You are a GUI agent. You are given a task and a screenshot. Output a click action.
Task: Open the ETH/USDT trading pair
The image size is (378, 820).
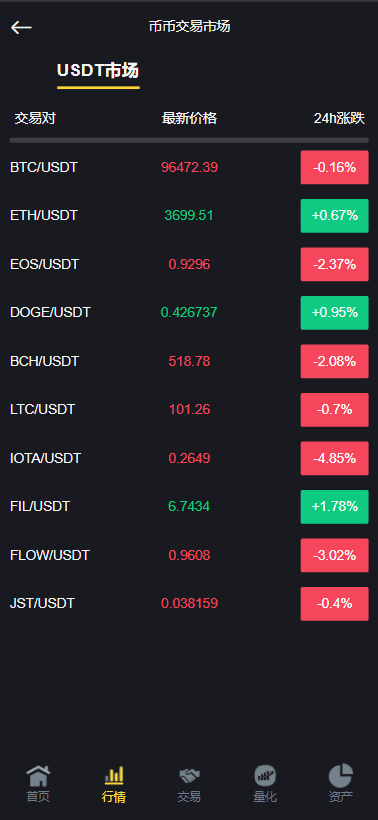coord(189,215)
